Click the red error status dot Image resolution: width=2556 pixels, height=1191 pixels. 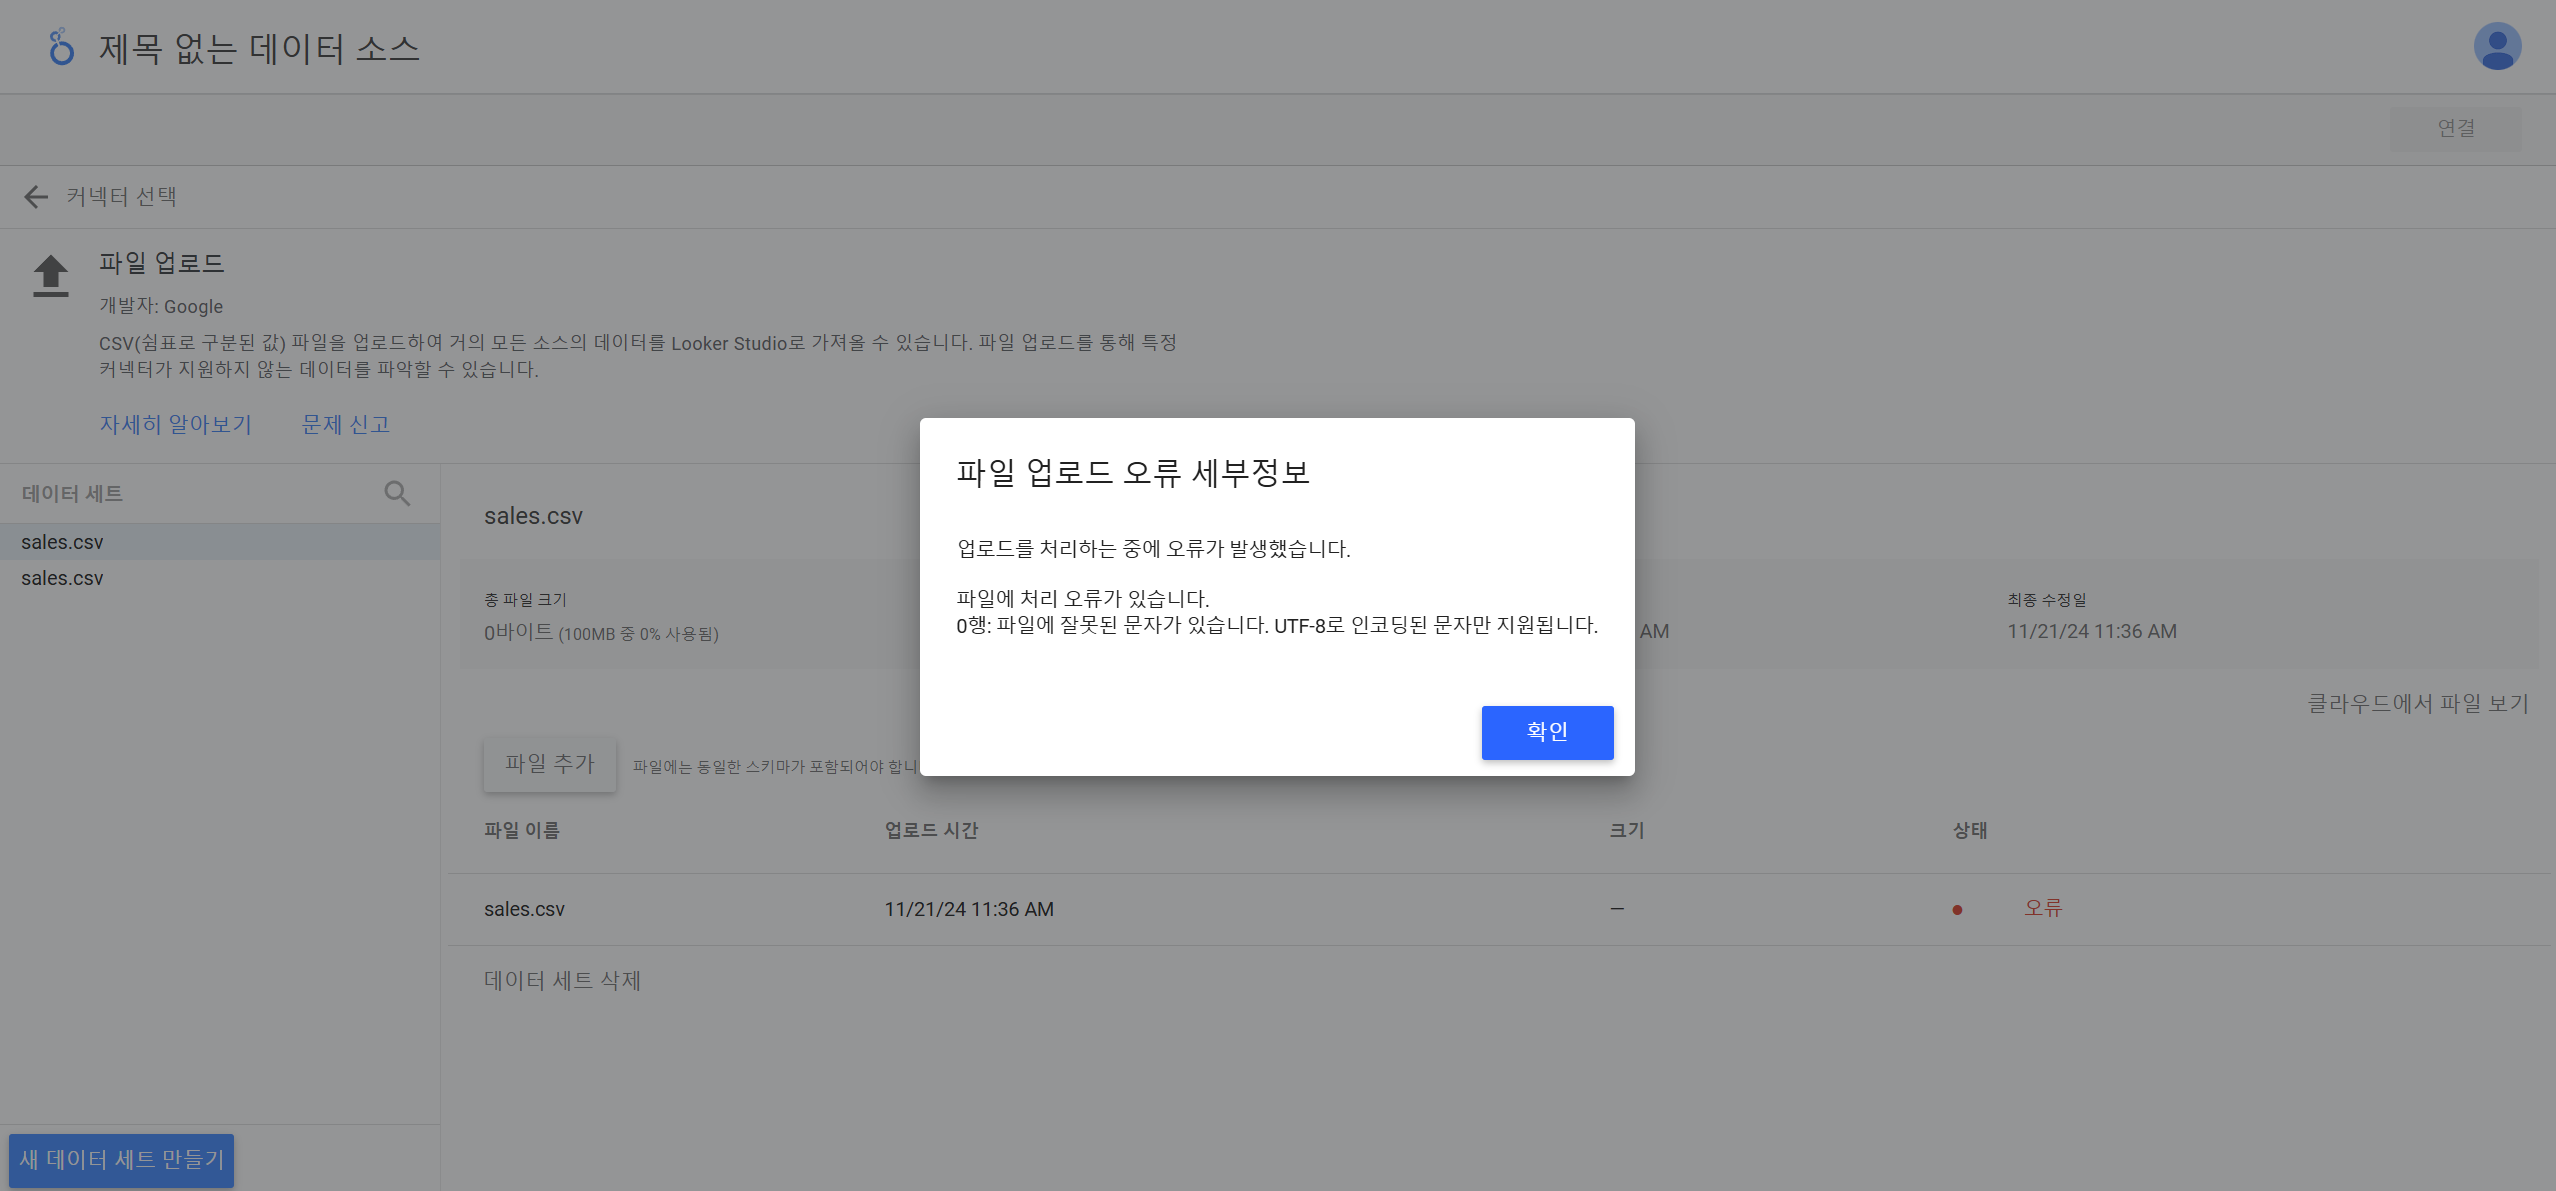point(1957,910)
